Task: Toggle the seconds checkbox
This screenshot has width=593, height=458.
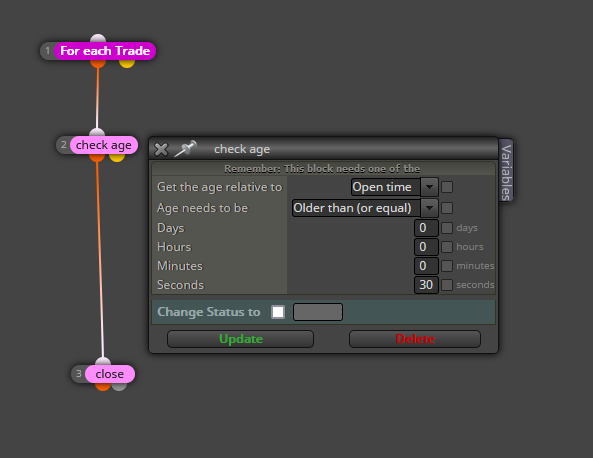Action: tap(447, 285)
